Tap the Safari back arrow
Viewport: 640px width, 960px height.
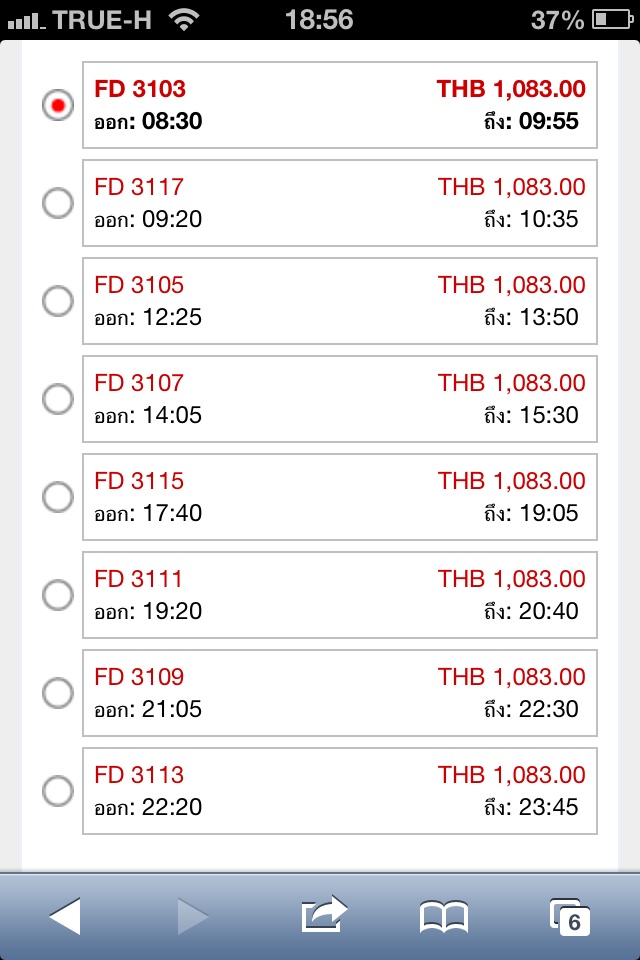pos(65,916)
